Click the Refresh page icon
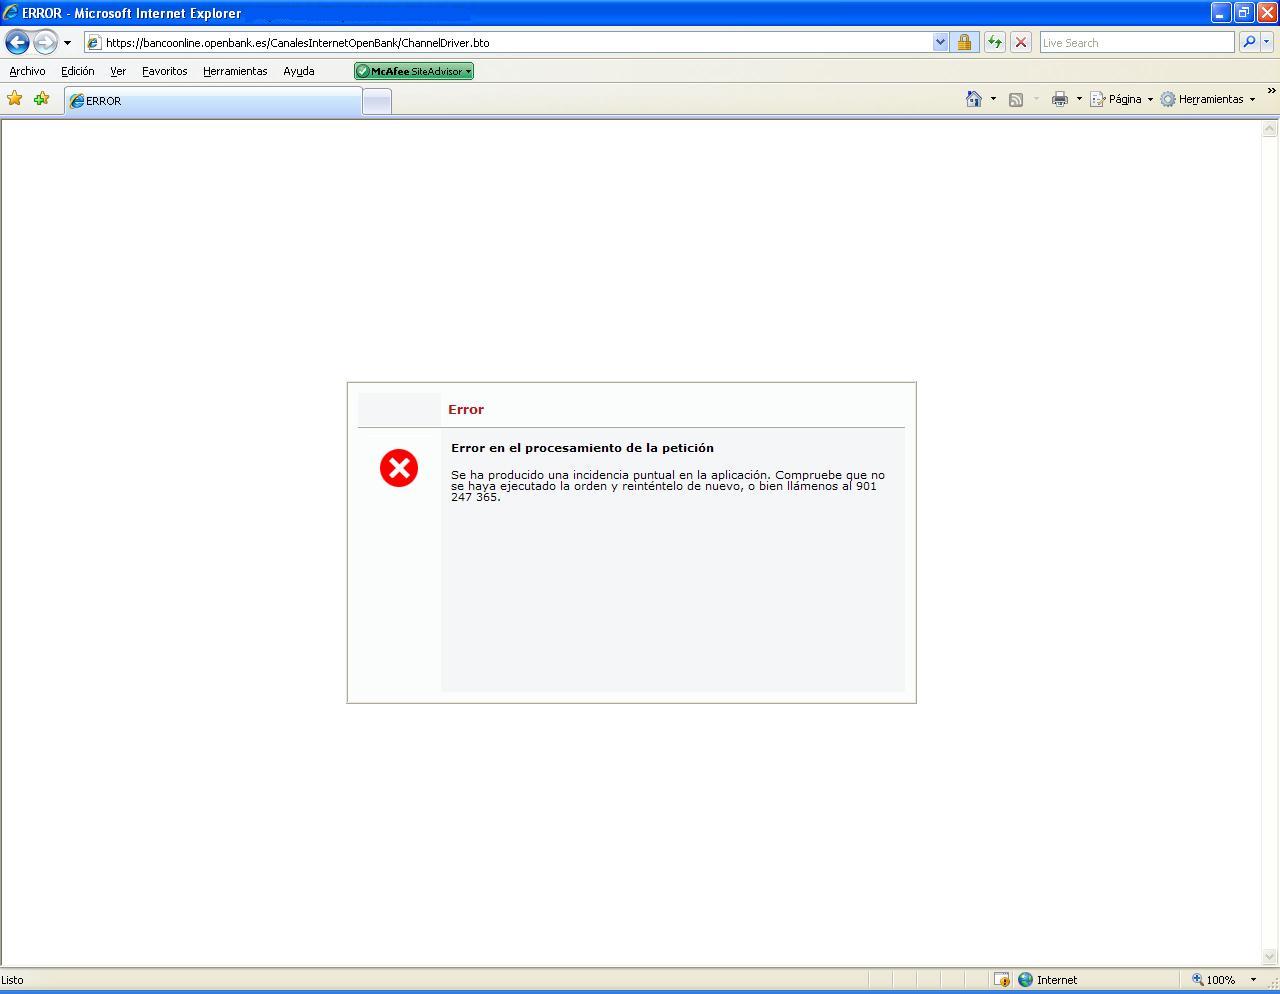This screenshot has height=994, width=1280. [994, 42]
